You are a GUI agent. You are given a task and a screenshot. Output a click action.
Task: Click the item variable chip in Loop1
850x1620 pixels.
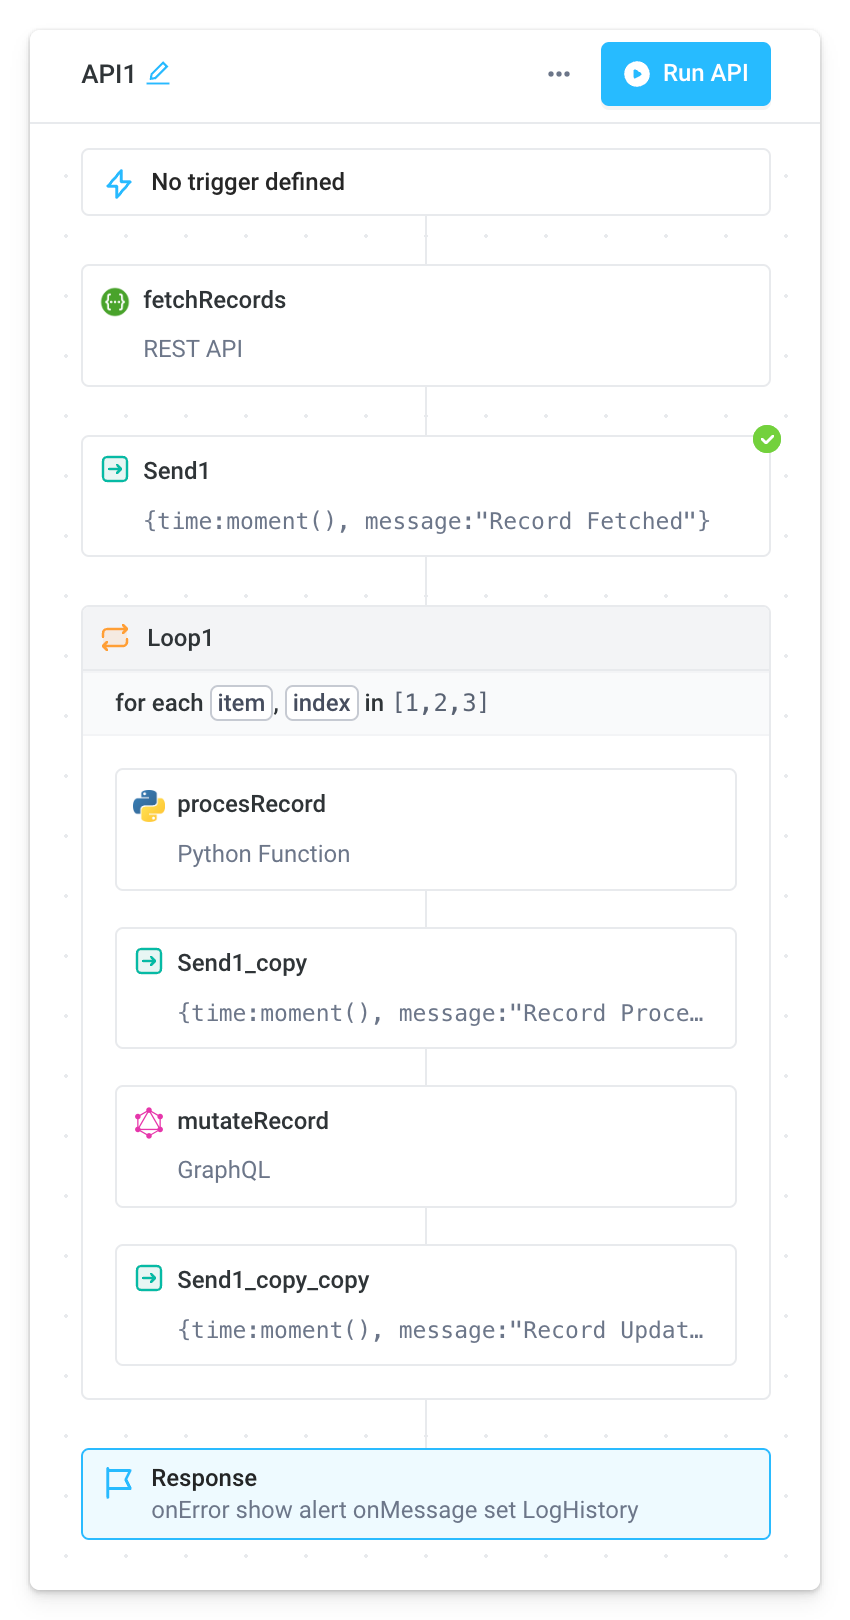[x=241, y=703]
